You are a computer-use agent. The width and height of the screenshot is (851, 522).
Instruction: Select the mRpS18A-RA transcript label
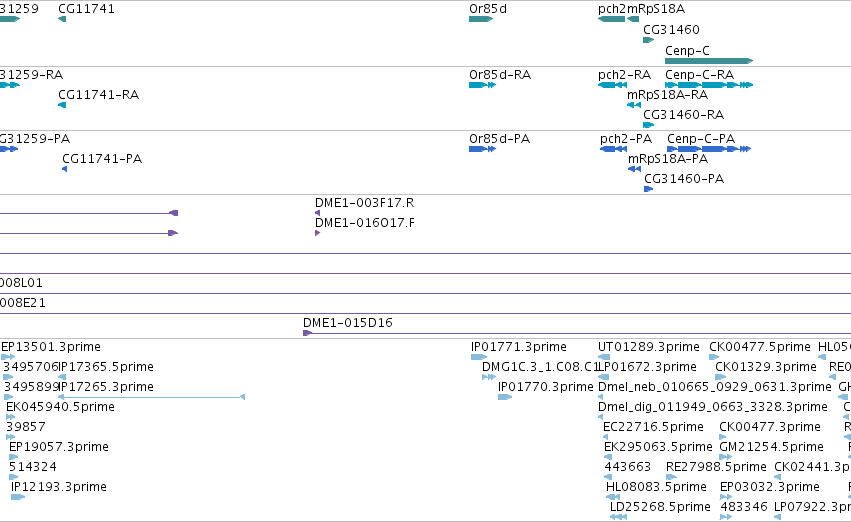pos(668,94)
